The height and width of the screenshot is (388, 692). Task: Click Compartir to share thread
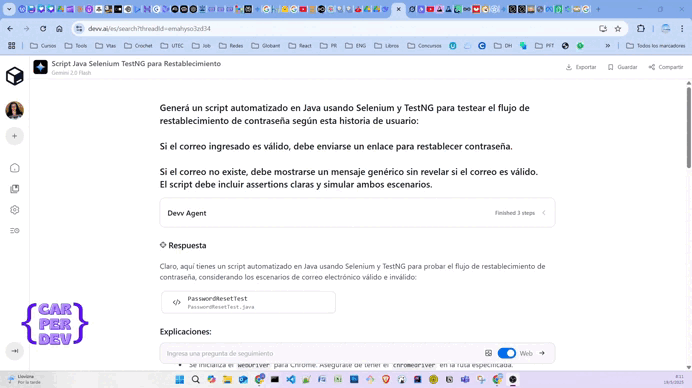pos(666,67)
